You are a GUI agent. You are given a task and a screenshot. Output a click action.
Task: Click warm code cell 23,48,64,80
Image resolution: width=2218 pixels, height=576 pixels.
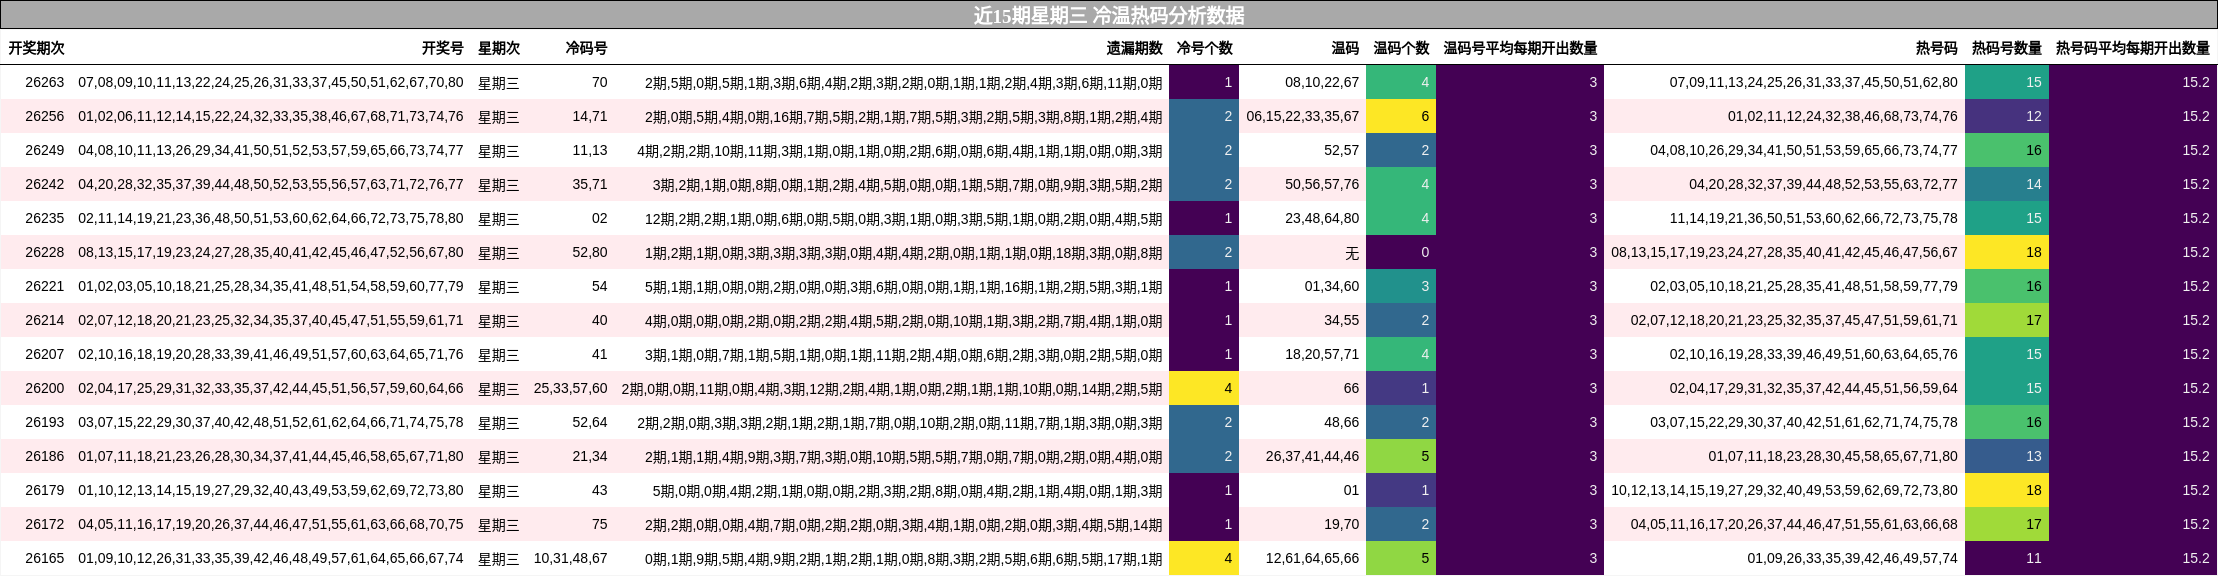[x=1322, y=218]
